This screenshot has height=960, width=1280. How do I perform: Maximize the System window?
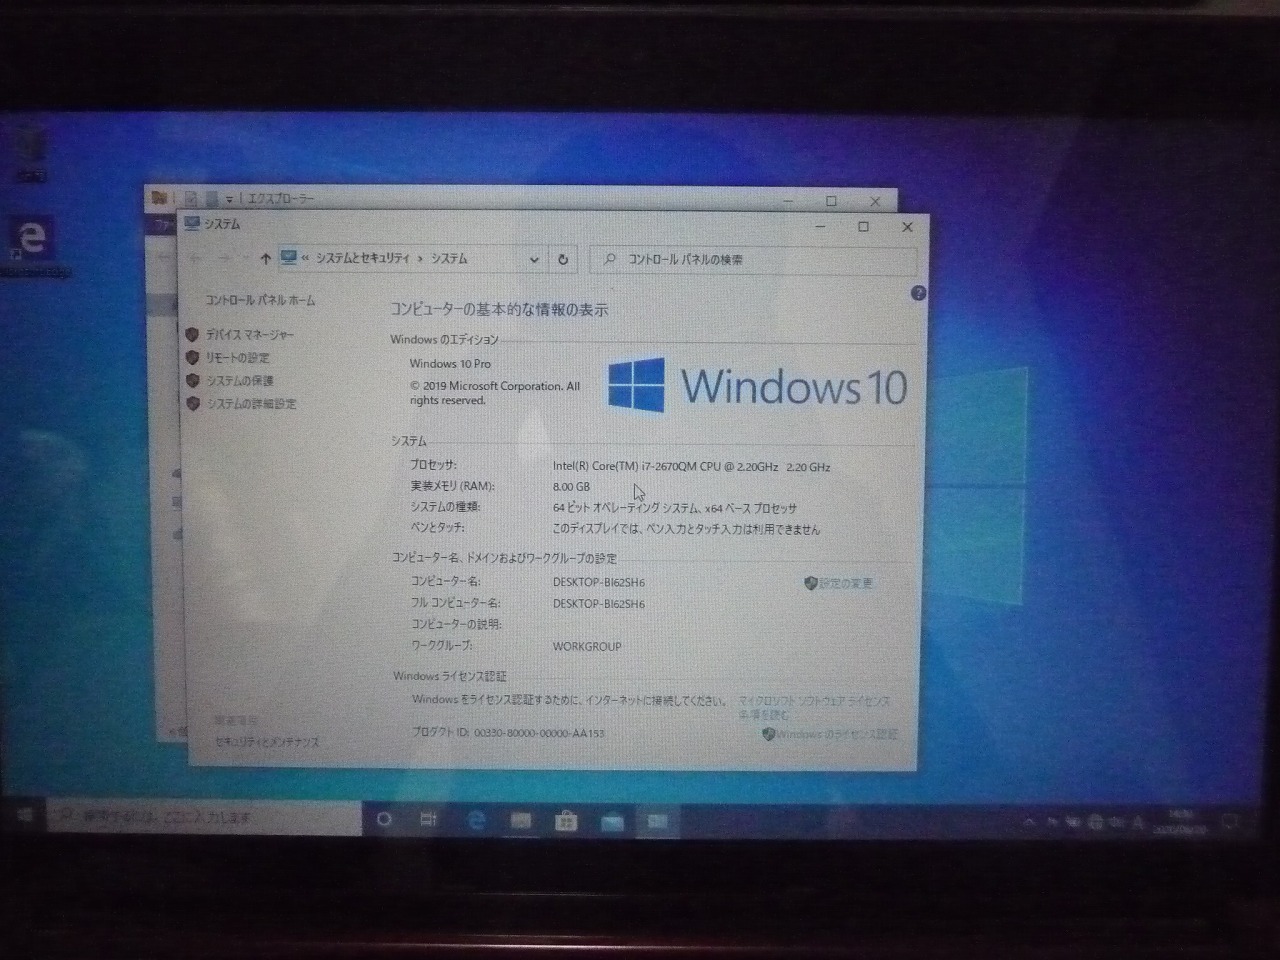click(864, 227)
